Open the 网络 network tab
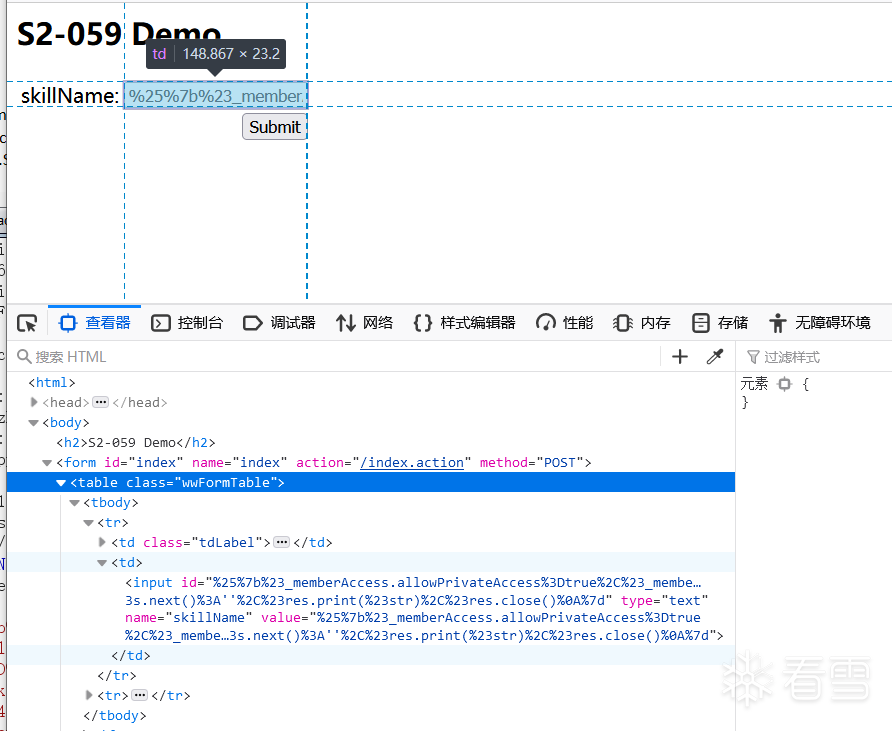The image size is (892, 731). click(364, 323)
